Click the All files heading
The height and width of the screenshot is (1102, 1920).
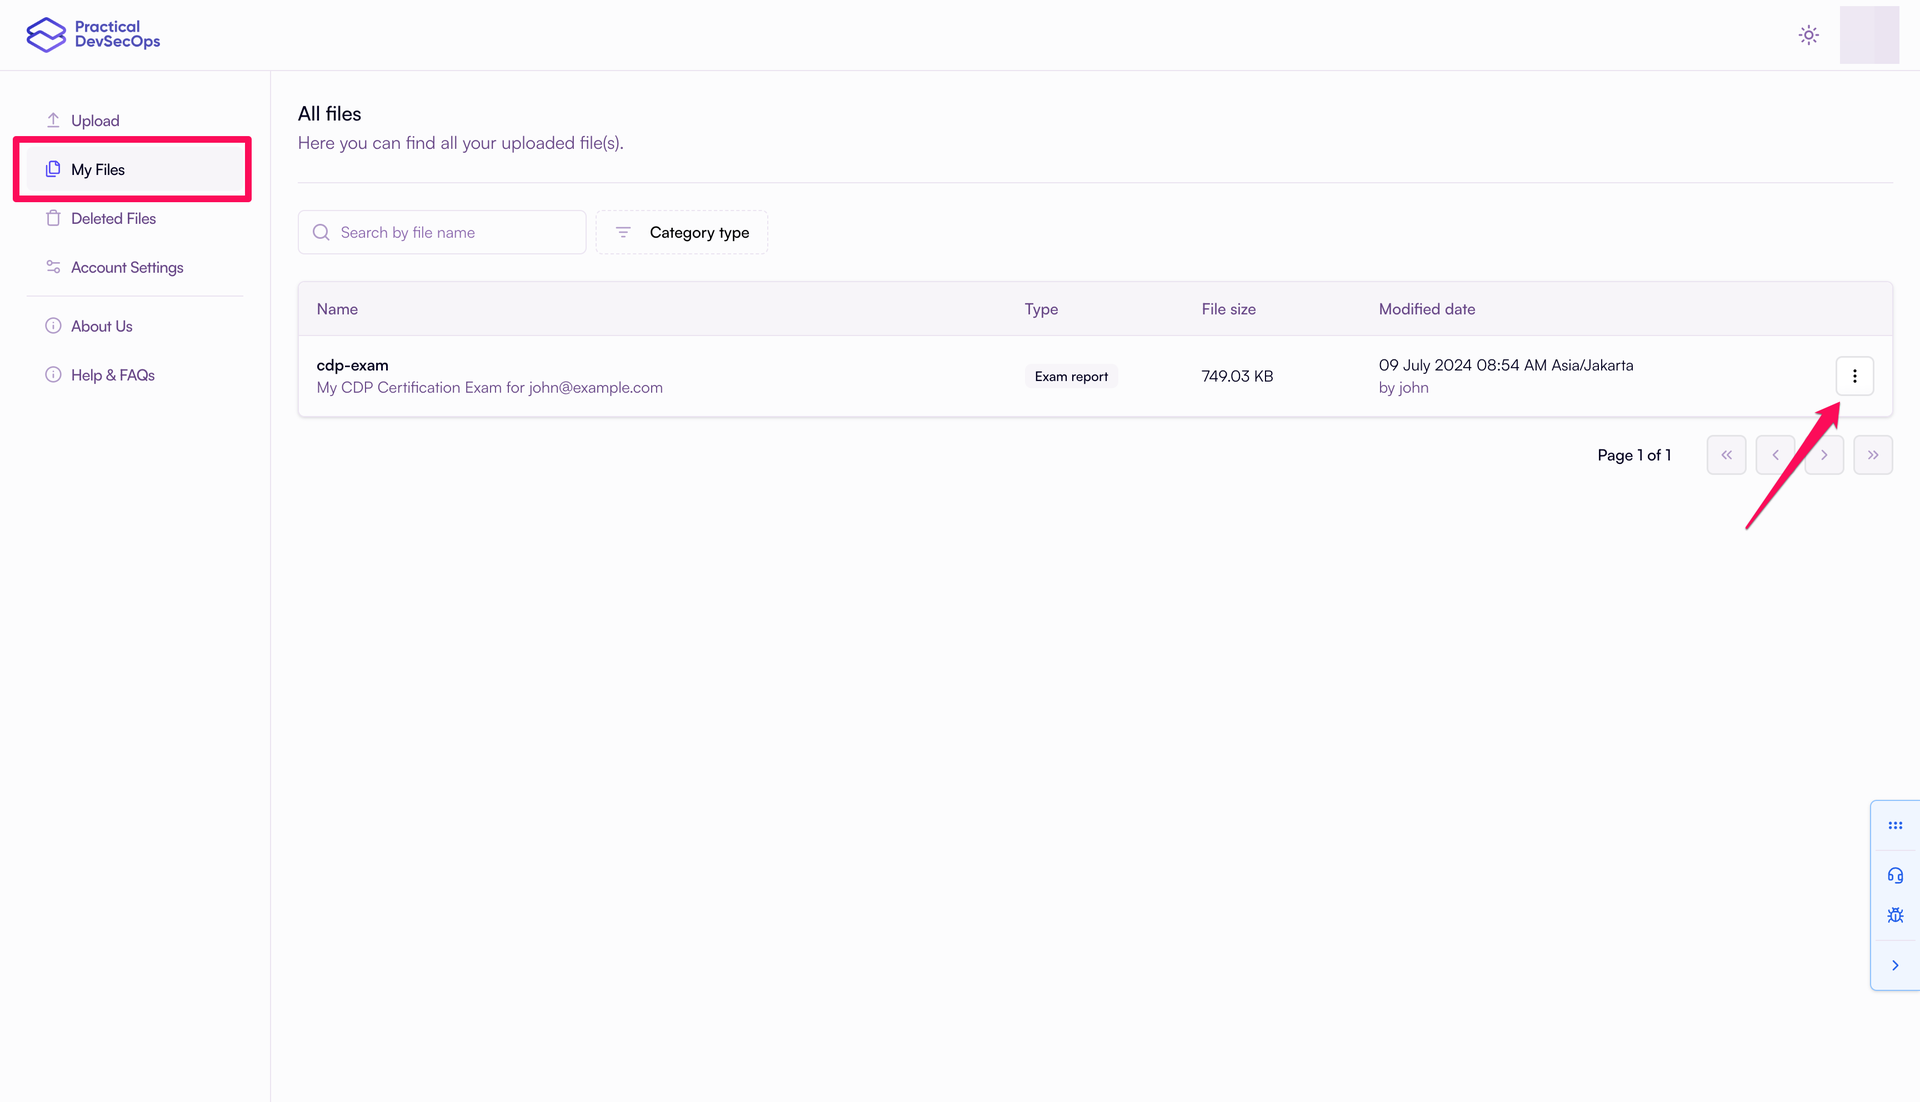330,114
